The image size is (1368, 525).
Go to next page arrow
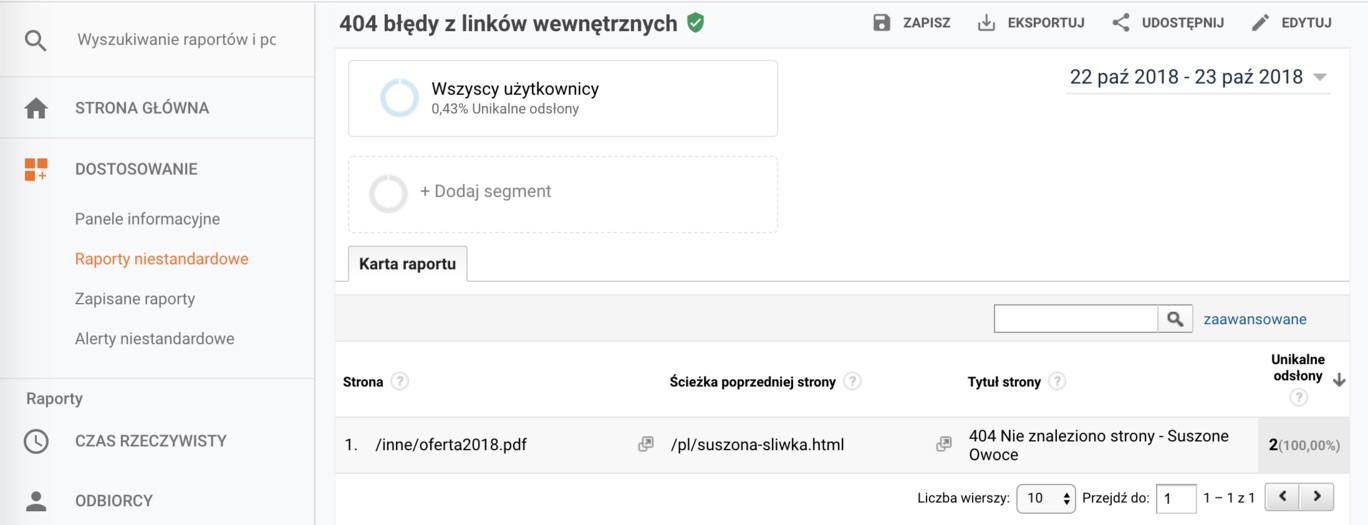click(x=1317, y=496)
